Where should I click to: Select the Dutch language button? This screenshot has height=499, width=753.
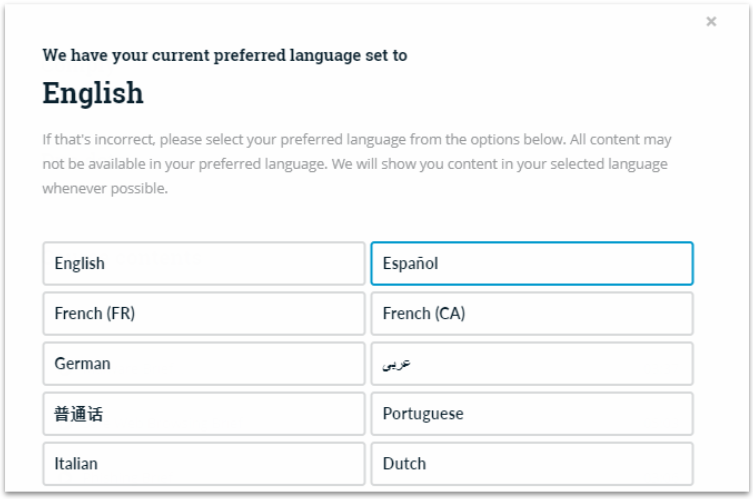[x=531, y=464]
